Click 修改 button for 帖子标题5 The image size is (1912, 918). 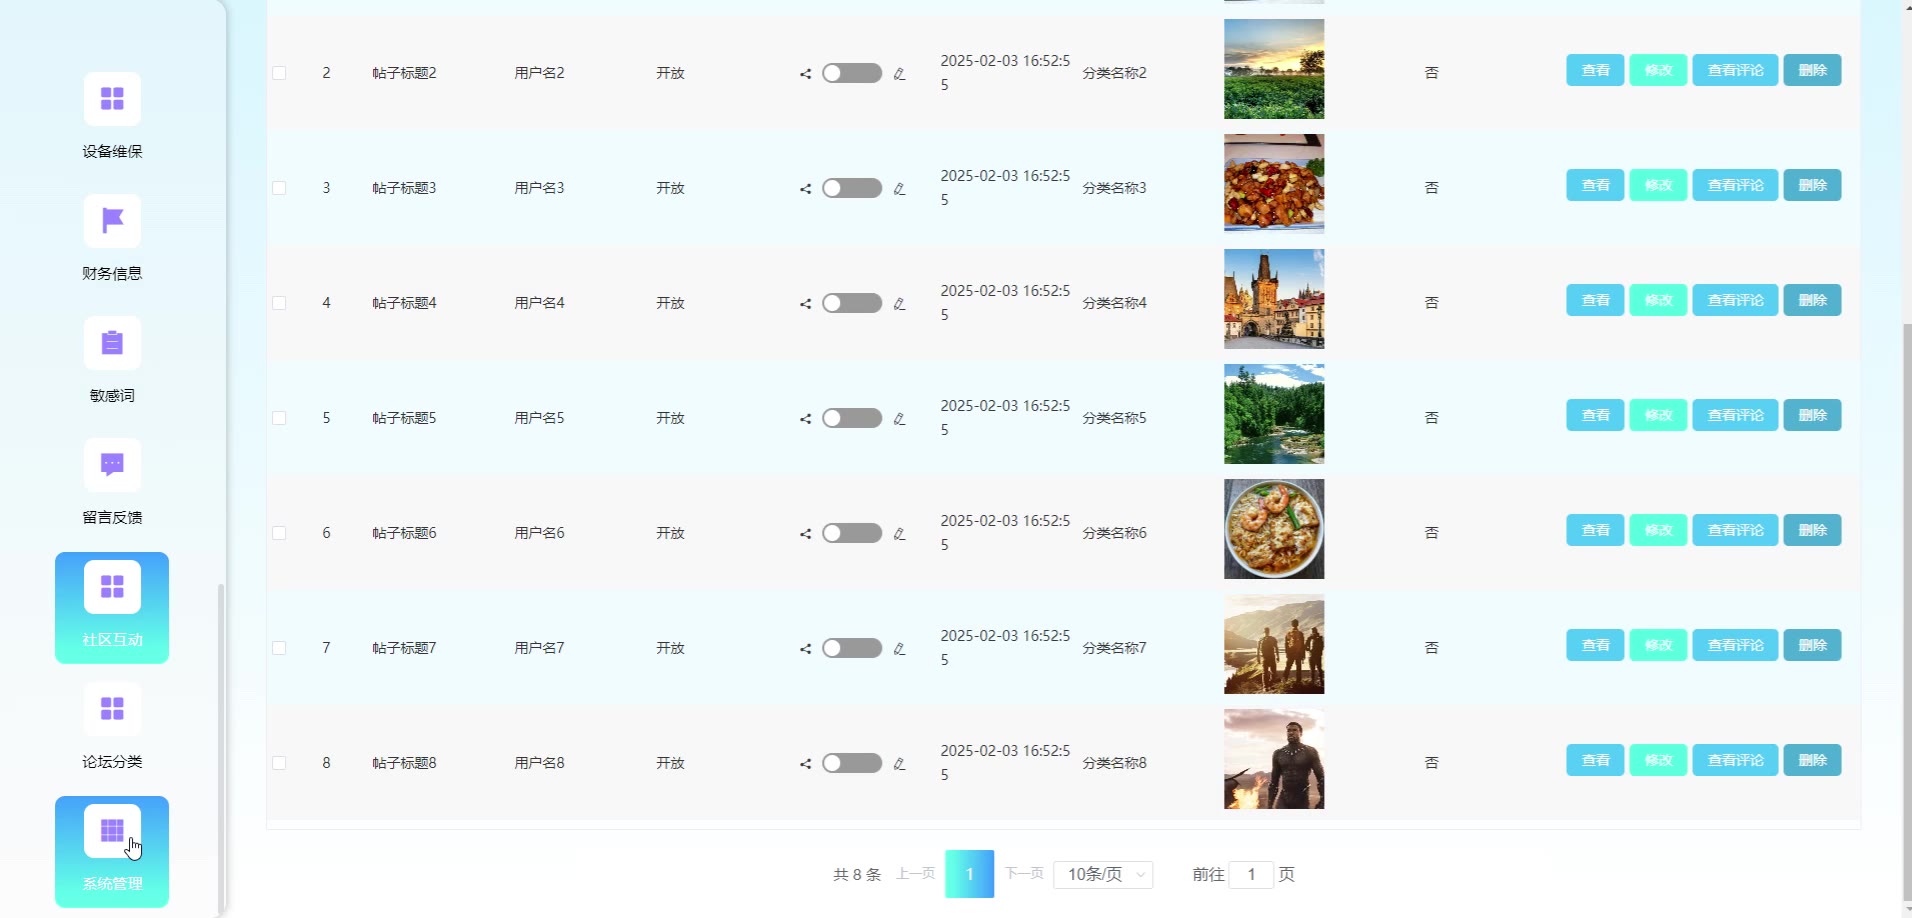pos(1658,415)
